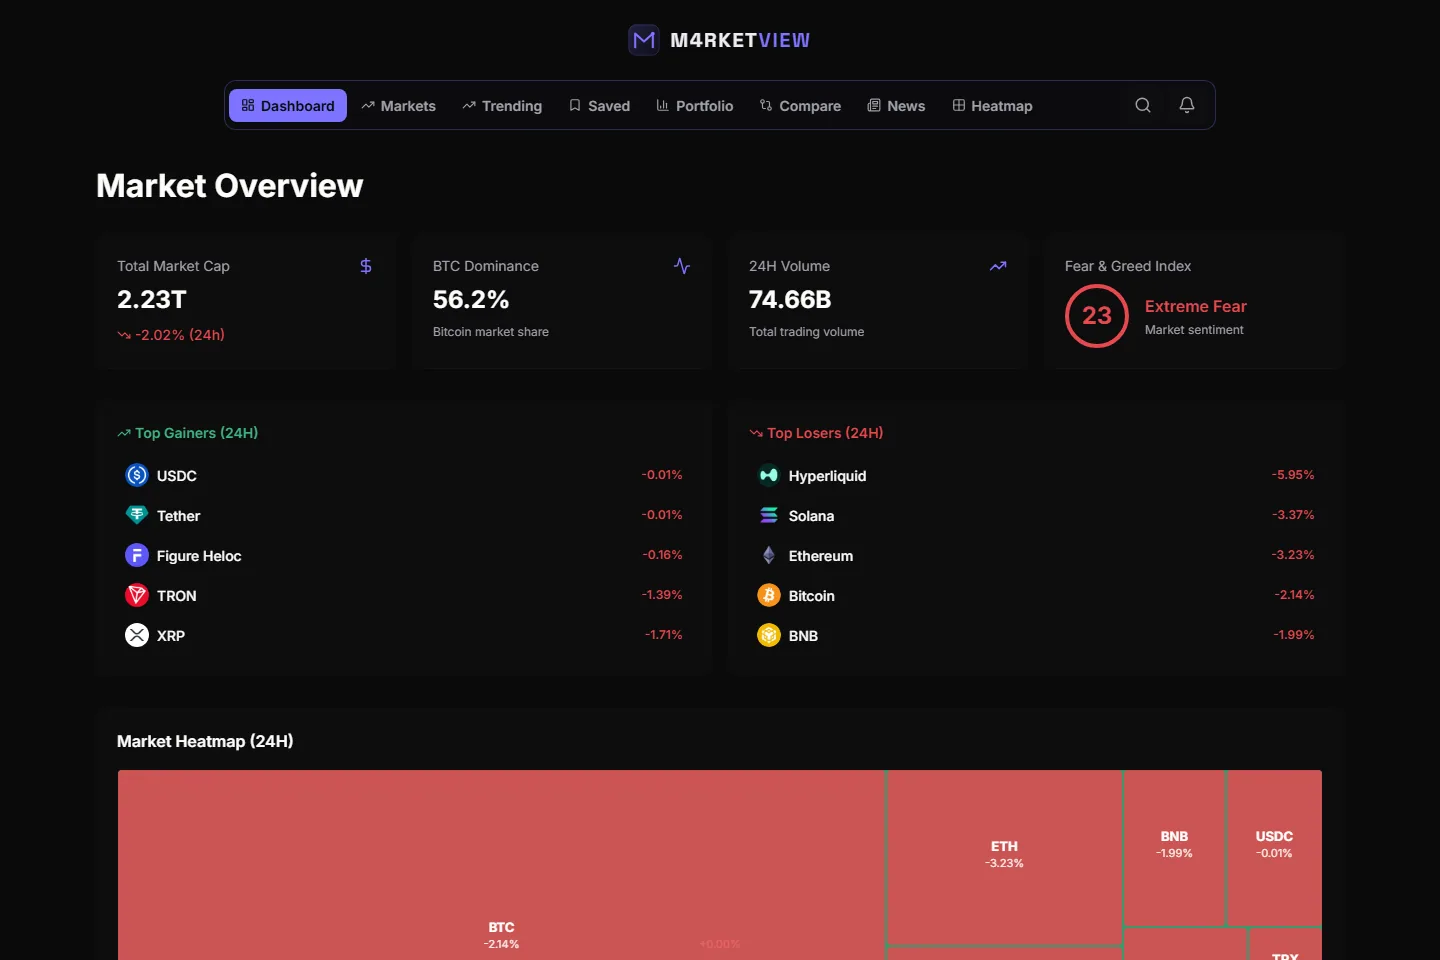Click the dollar icon in Total Market Cap card
This screenshot has height=960, width=1440.
pyautogui.click(x=366, y=266)
